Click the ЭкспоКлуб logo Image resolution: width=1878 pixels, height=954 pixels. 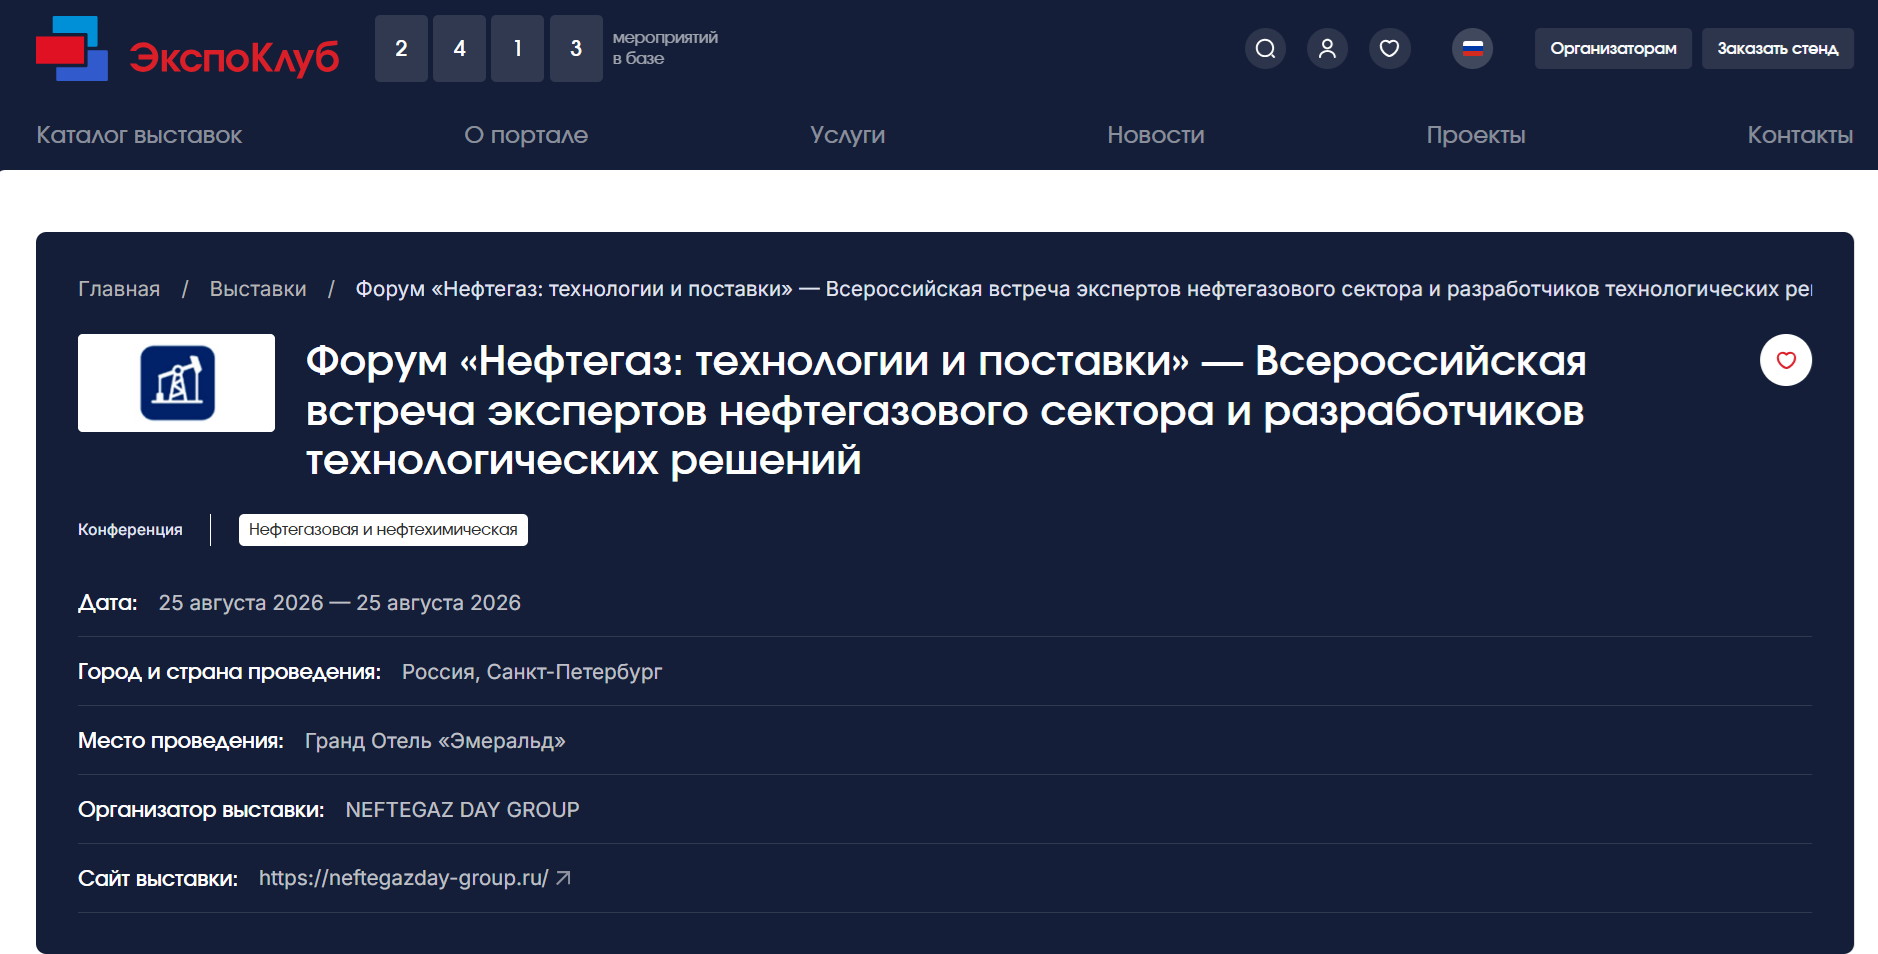coord(188,48)
